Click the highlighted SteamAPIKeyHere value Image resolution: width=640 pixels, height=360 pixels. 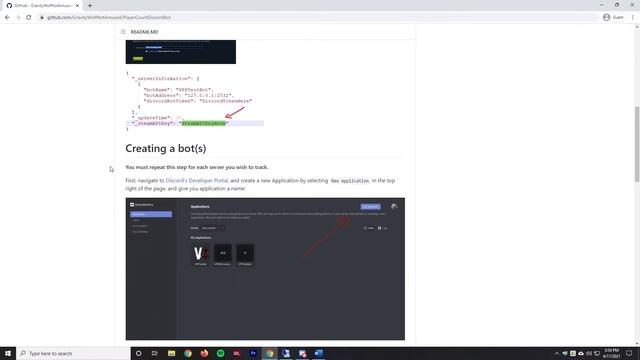tap(204, 123)
